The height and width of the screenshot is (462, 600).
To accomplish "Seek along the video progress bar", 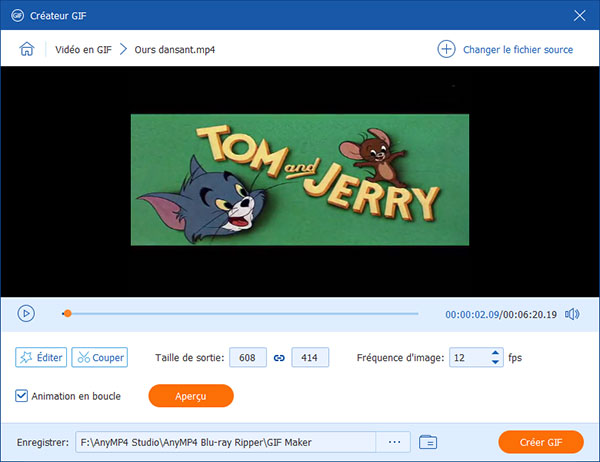I will 240,313.
